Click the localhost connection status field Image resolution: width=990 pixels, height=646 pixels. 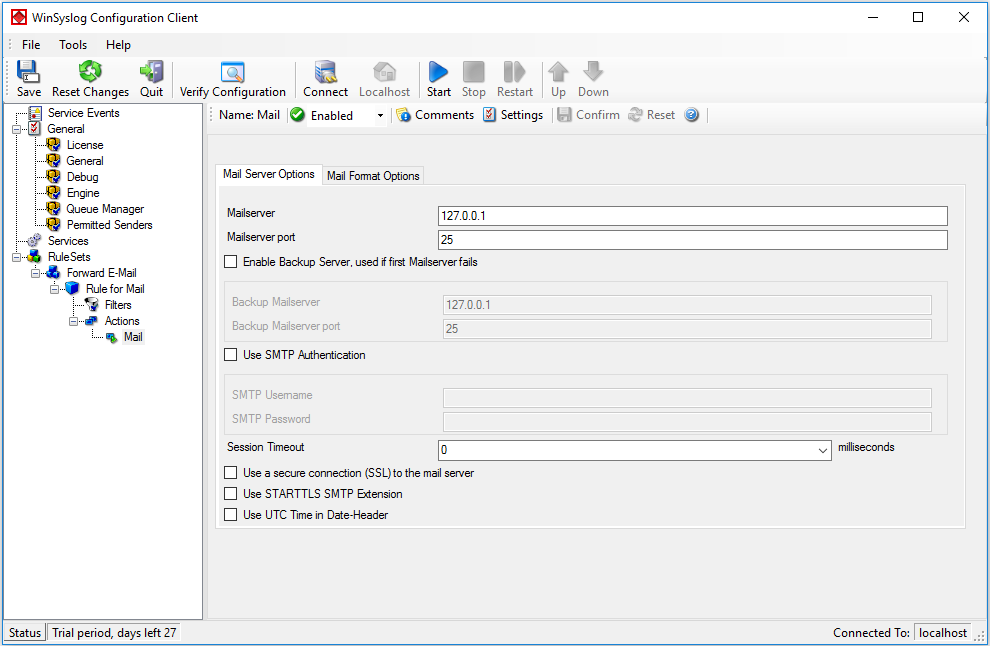click(x=943, y=633)
